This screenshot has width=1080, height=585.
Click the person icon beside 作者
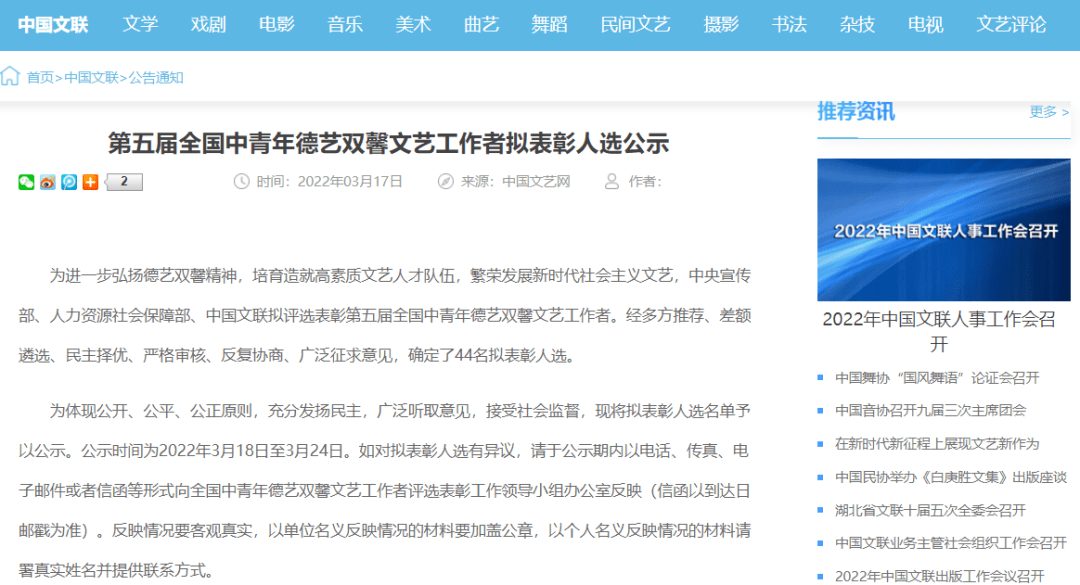point(612,181)
